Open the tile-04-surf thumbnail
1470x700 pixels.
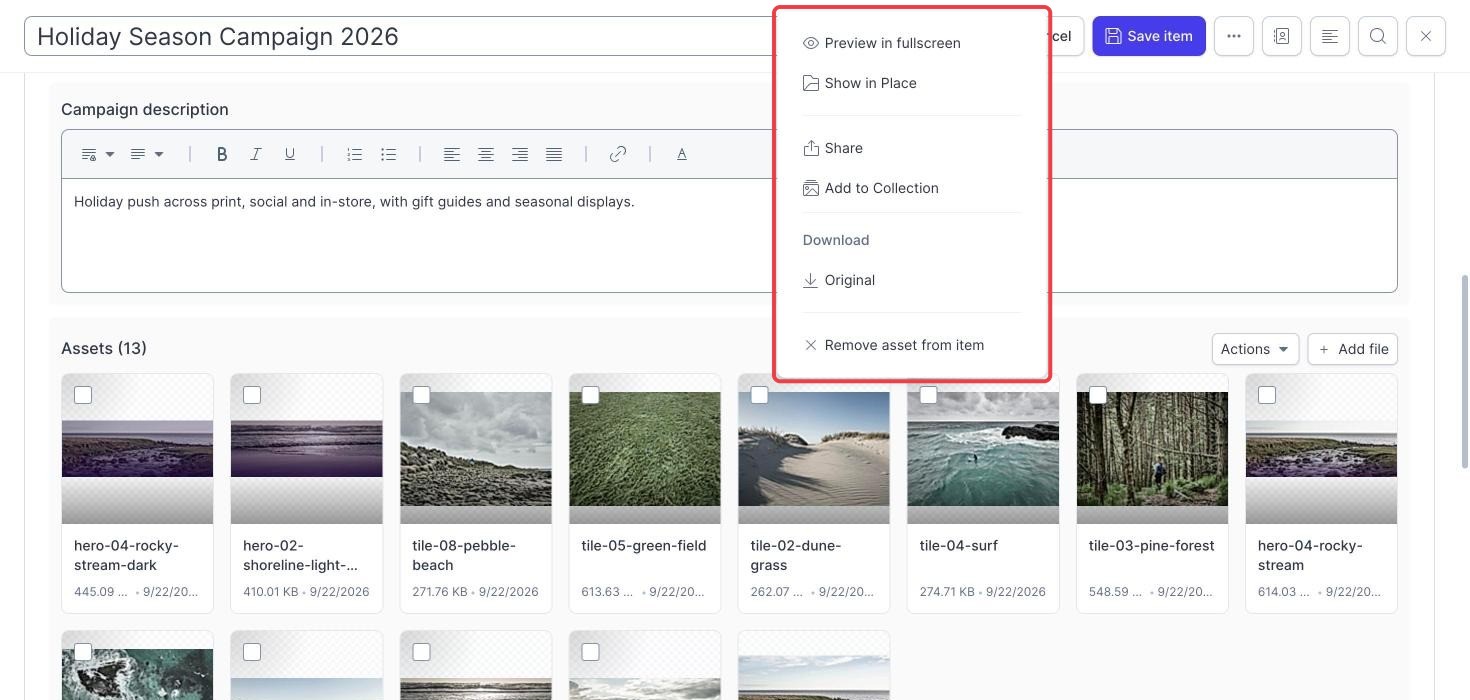tap(983, 449)
